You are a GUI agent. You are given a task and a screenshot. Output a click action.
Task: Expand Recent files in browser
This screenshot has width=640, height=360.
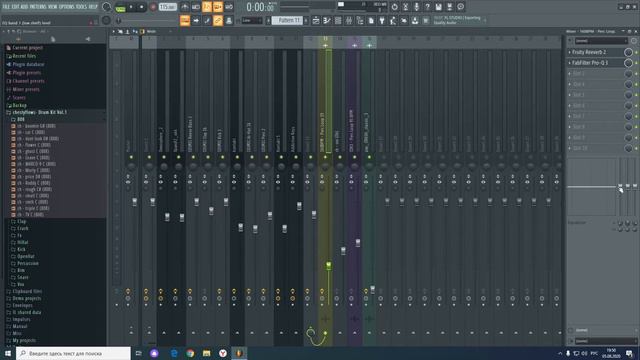pos(24,56)
